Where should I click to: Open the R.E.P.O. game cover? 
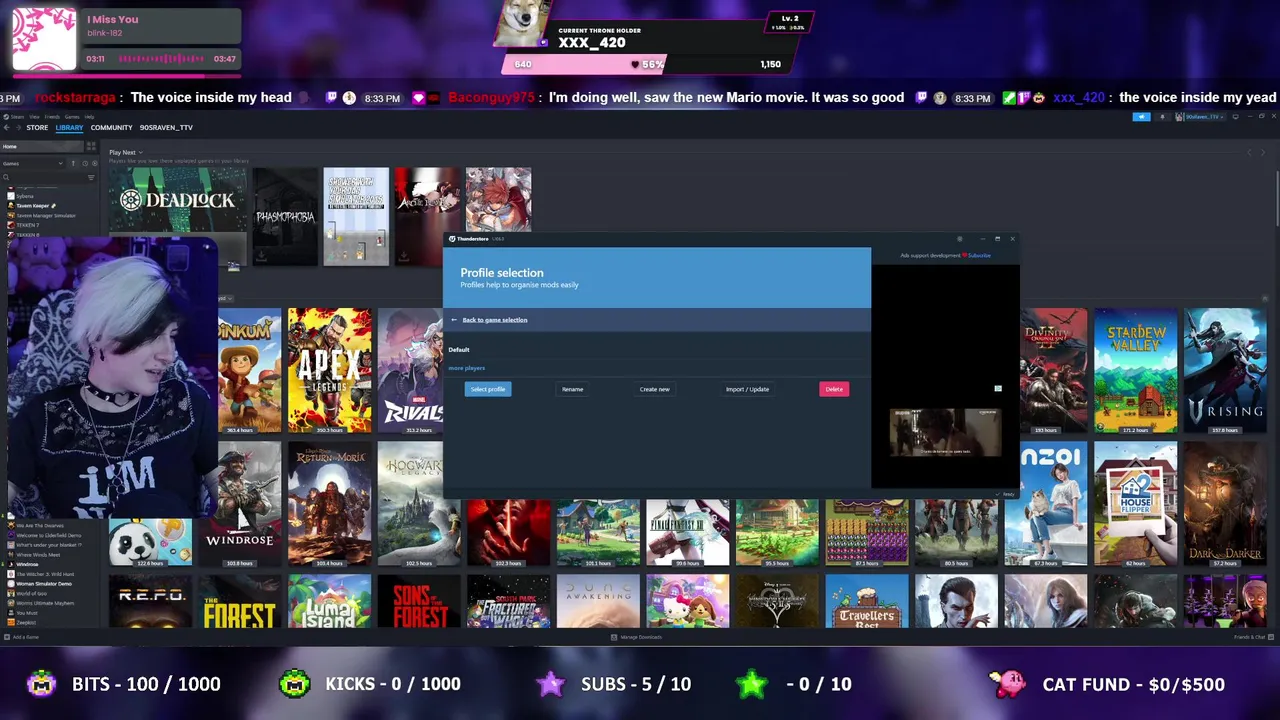tap(150, 601)
